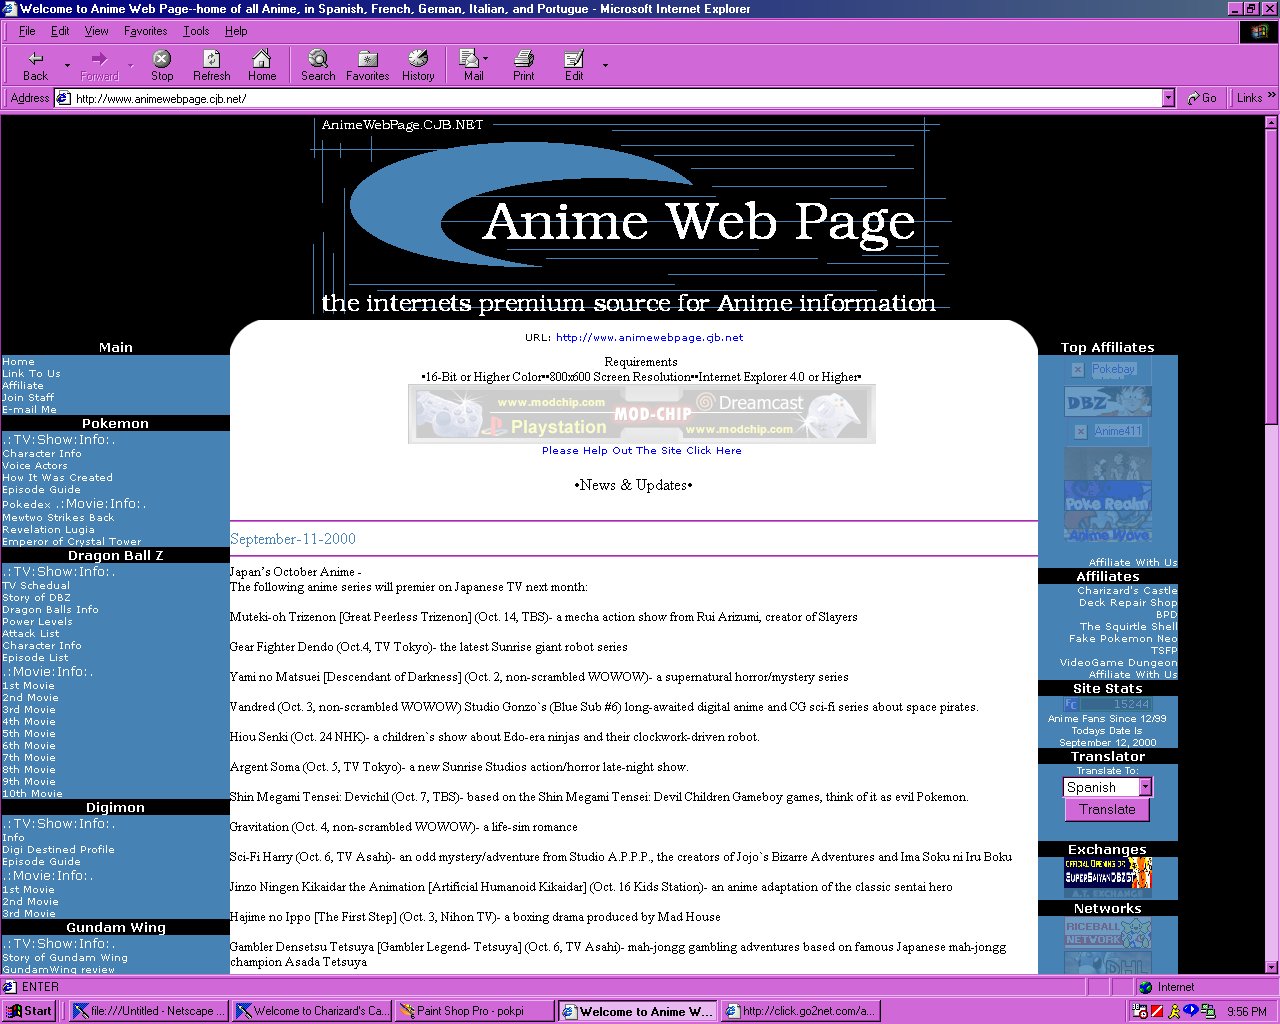Expand the Mail button dropdown arrow
This screenshot has height=1024, width=1280.
[x=487, y=60]
